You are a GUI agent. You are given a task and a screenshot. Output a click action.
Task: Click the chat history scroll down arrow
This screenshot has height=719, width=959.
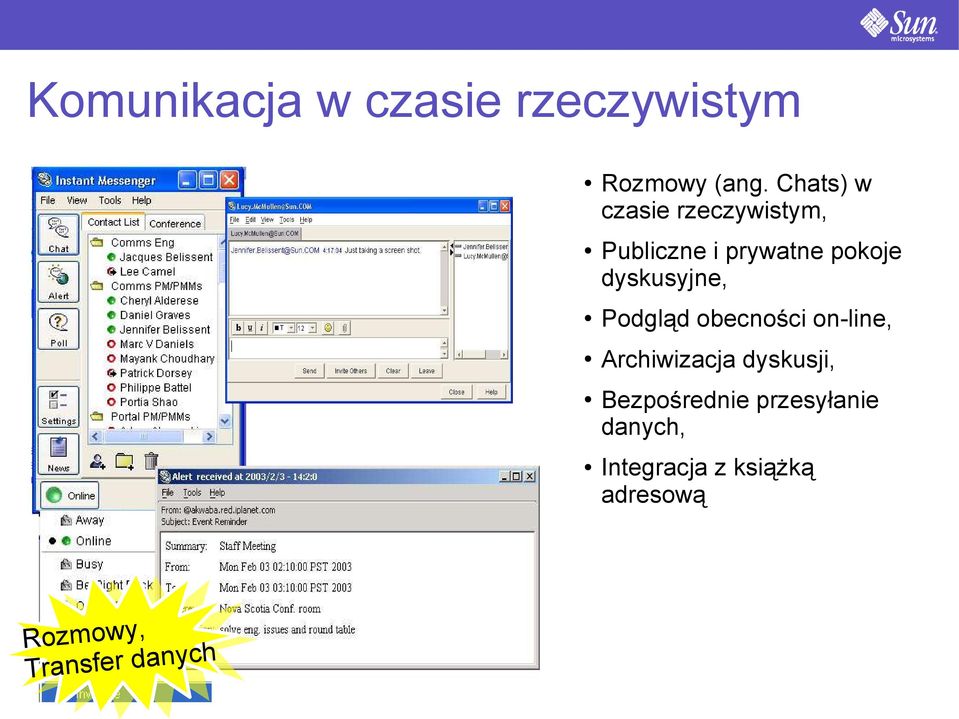pos(445,311)
